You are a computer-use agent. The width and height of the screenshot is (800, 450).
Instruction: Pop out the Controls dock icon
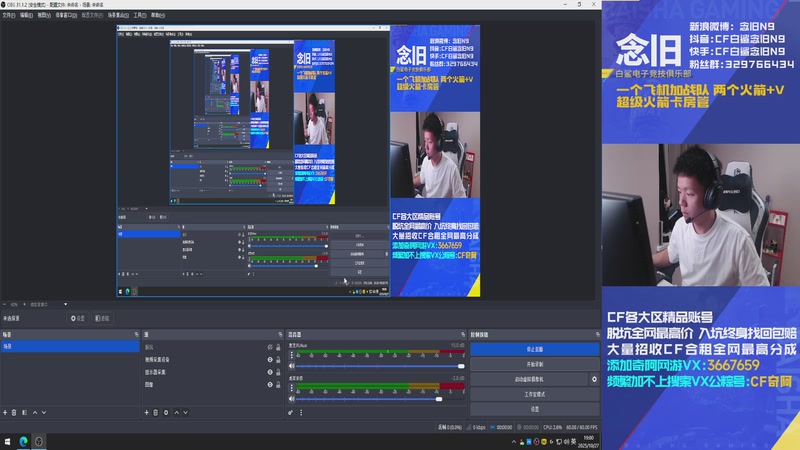597,335
